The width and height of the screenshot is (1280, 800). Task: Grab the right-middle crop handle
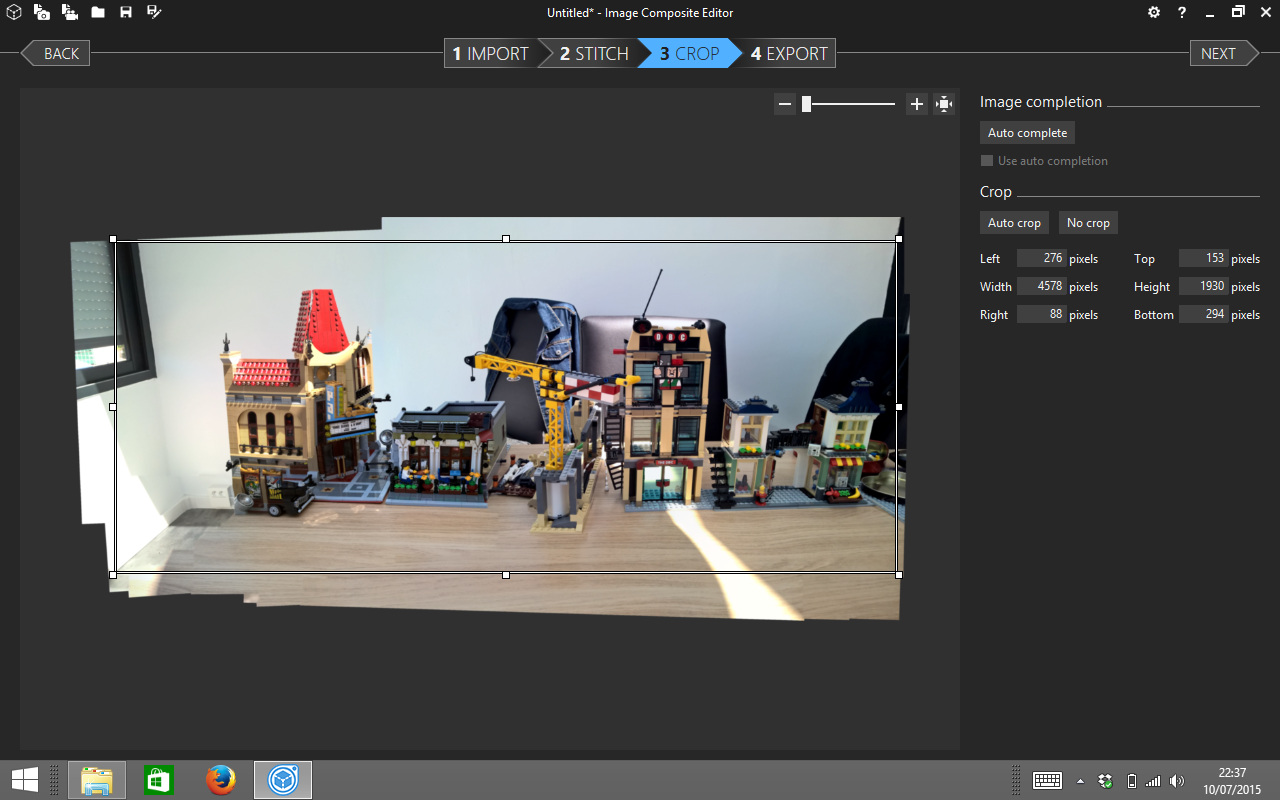click(x=899, y=407)
